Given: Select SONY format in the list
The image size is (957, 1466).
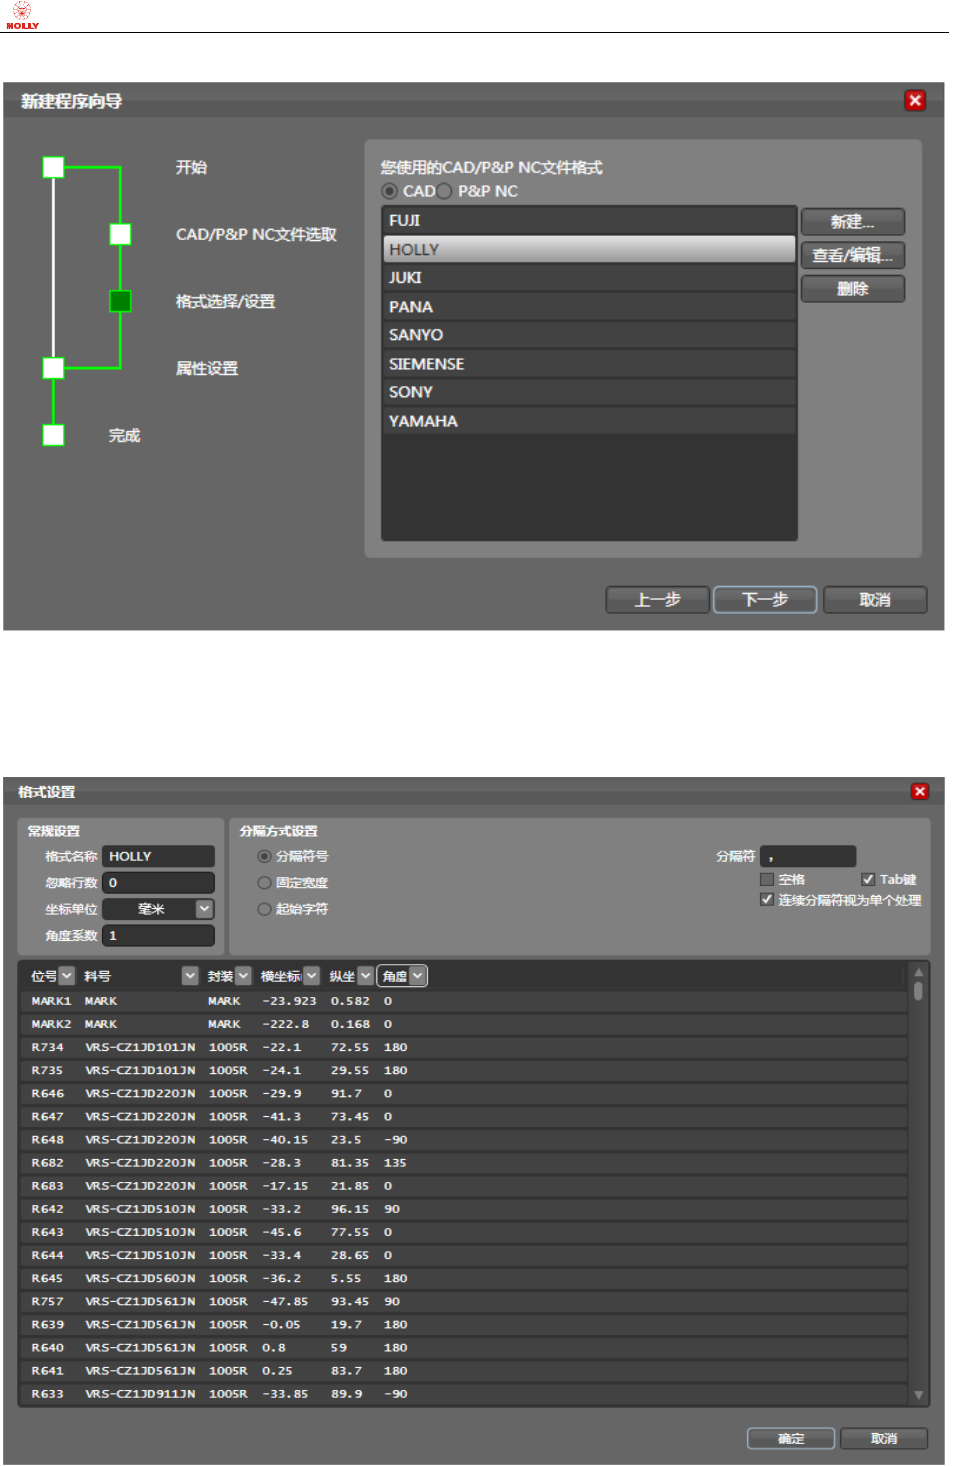Looking at the screenshot, I should tap(589, 391).
